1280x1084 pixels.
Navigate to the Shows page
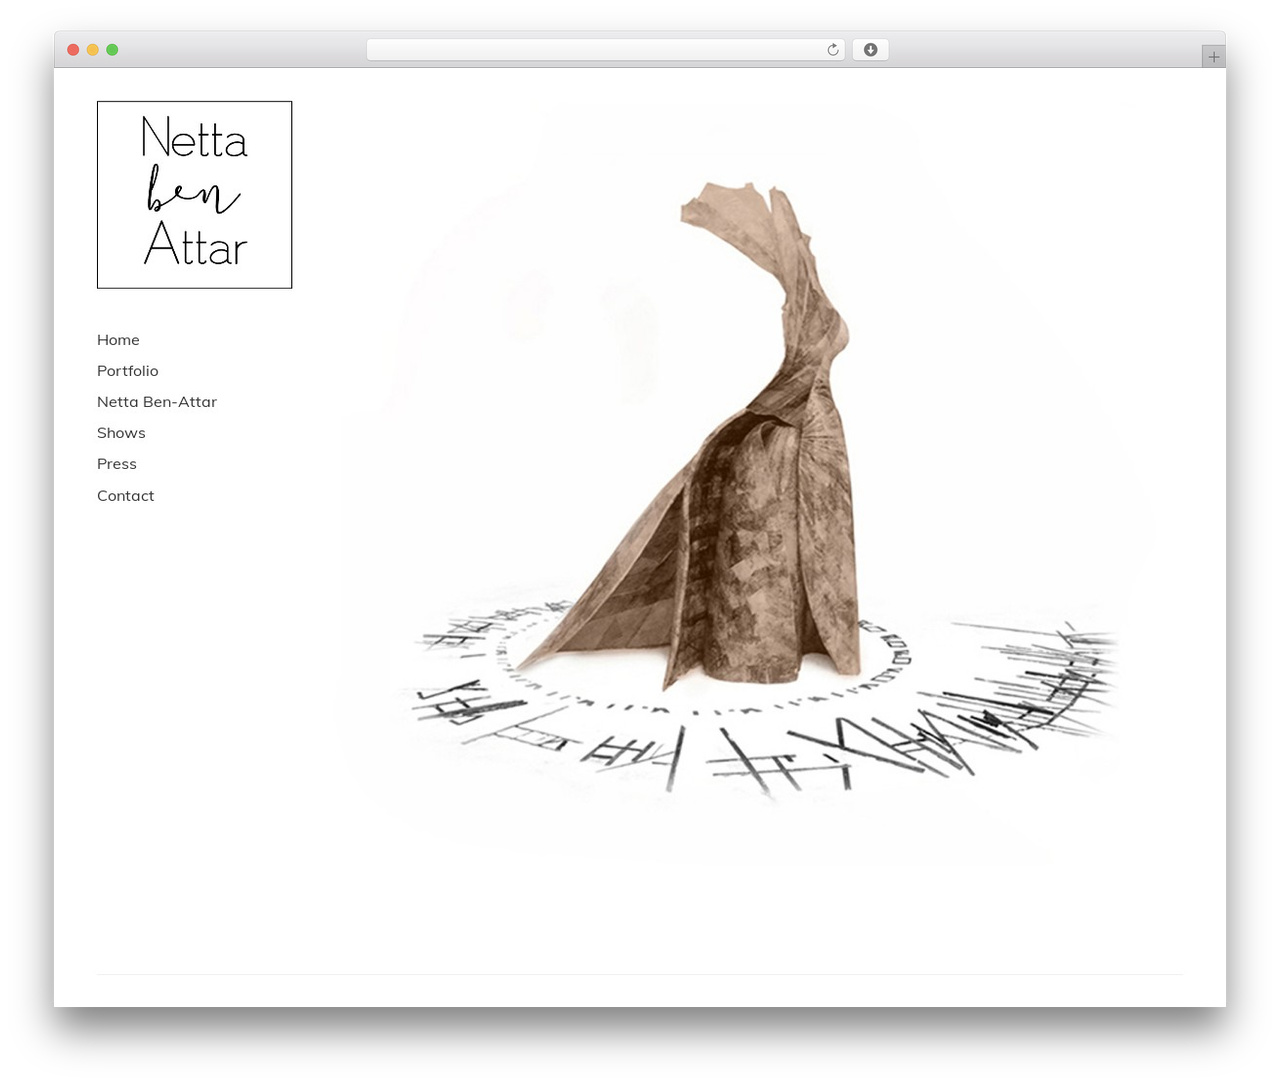pyautogui.click(x=121, y=433)
